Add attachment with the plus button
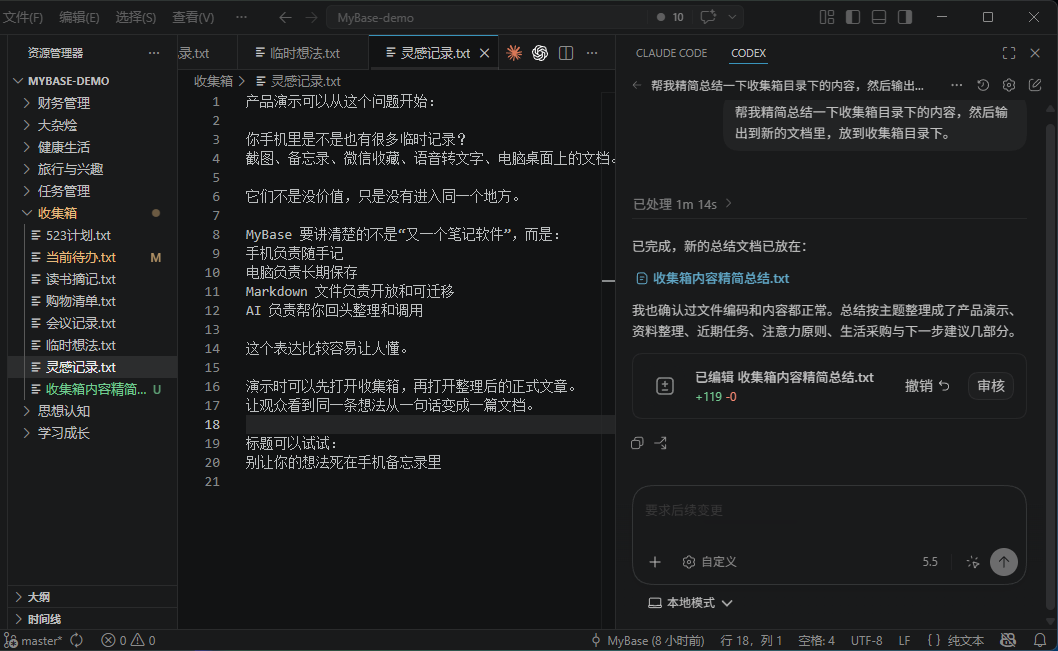This screenshot has width=1058, height=651. [655, 562]
